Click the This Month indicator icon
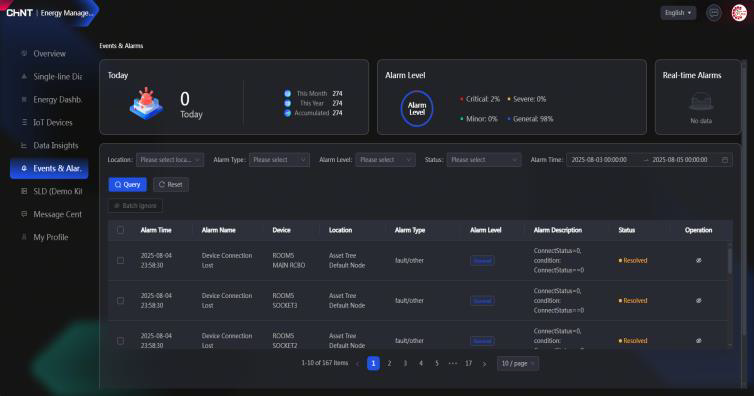 (288, 94)
